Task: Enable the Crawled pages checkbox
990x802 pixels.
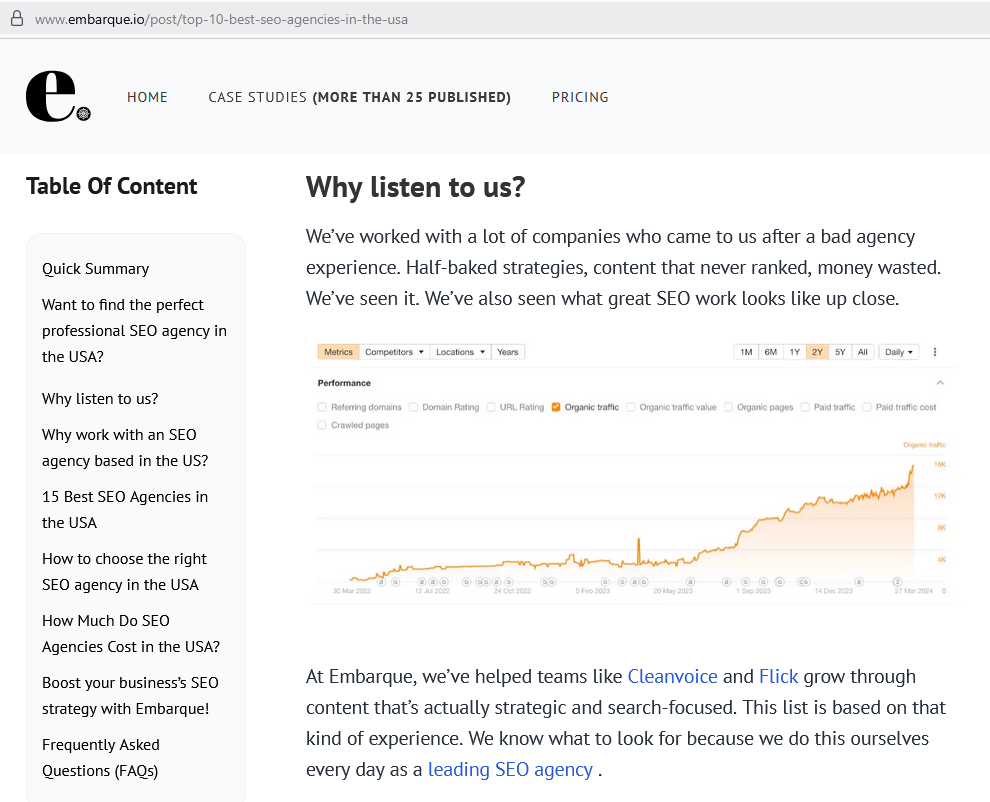Action: [322, 425]
